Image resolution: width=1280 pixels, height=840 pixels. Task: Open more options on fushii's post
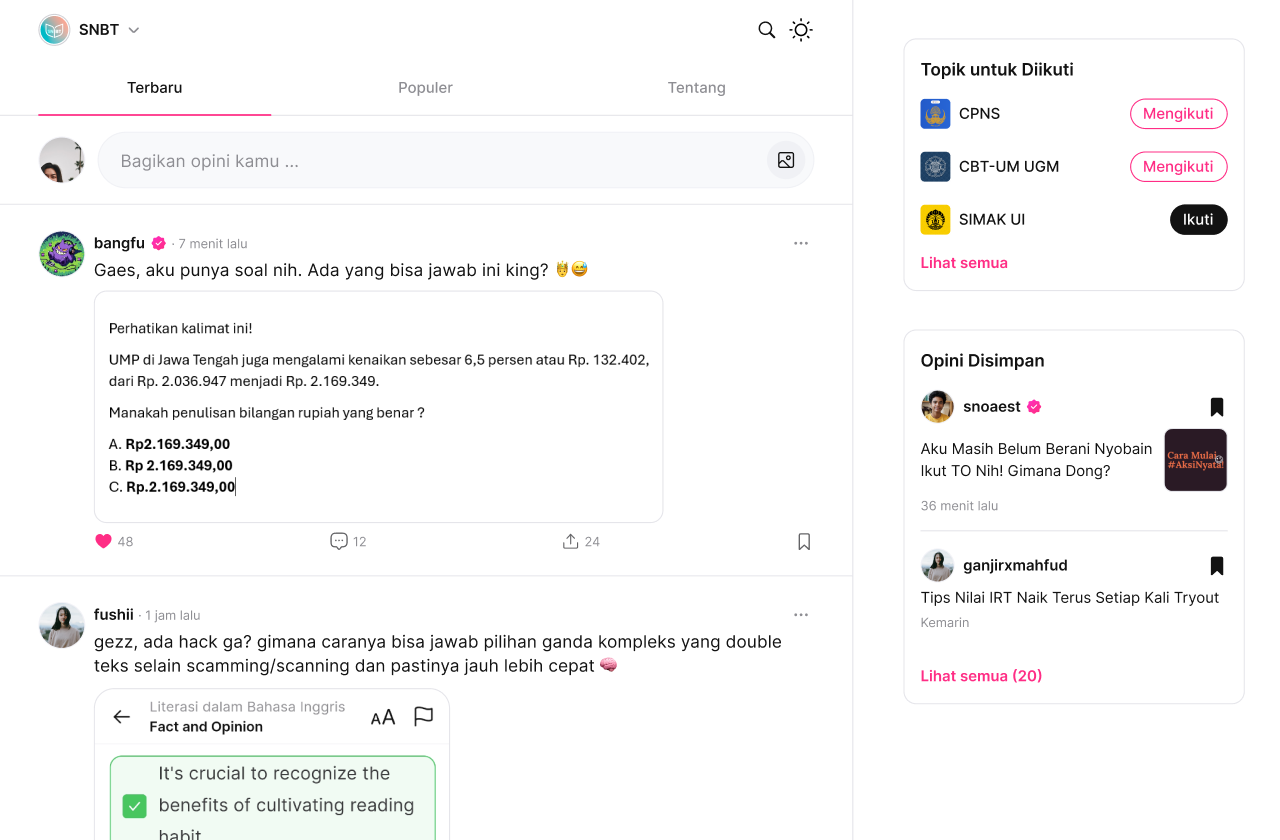[801, 615]
